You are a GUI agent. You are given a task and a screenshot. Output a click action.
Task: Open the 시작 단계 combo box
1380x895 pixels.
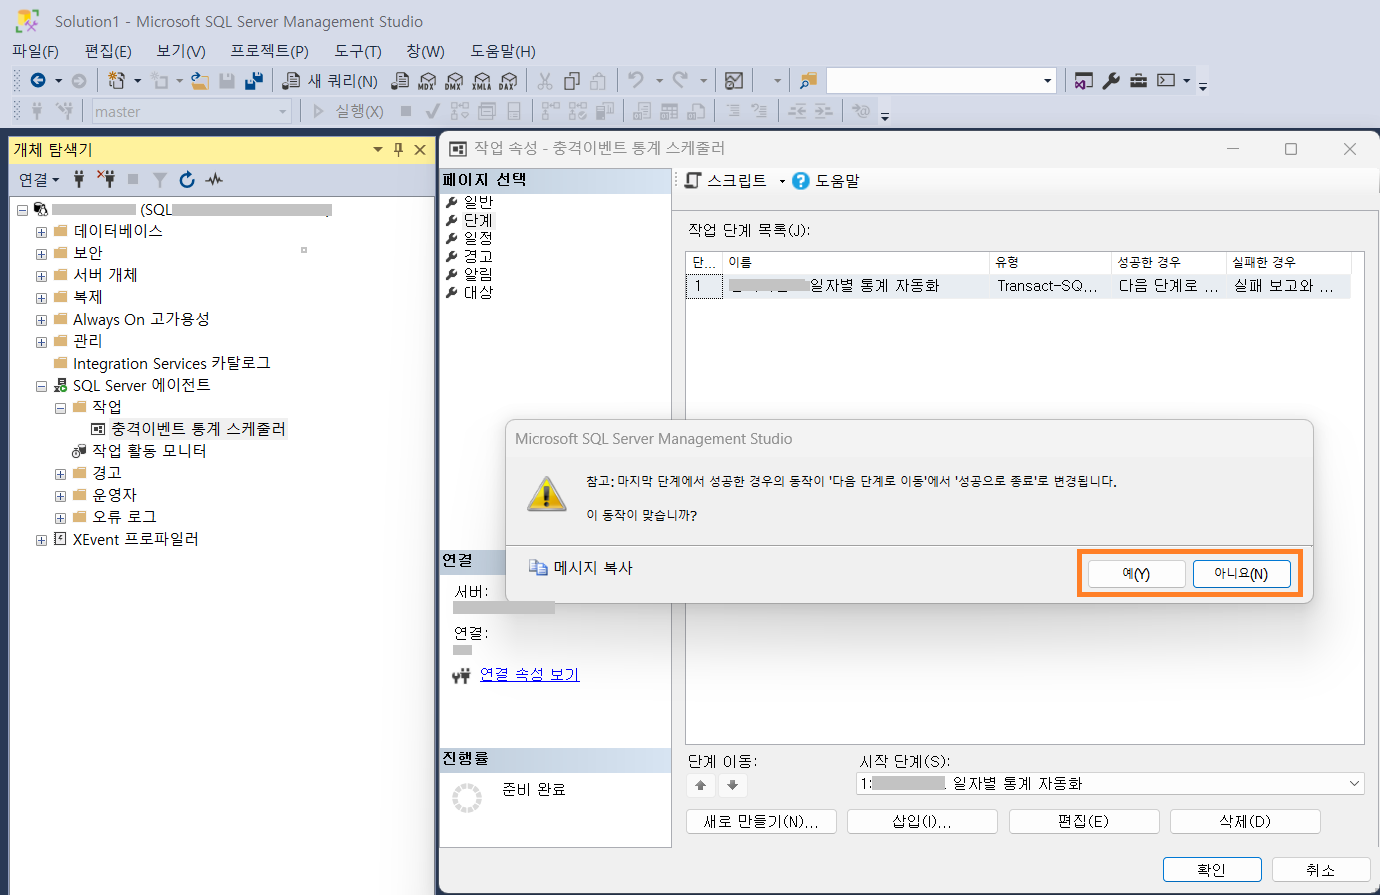(1110, 783)
